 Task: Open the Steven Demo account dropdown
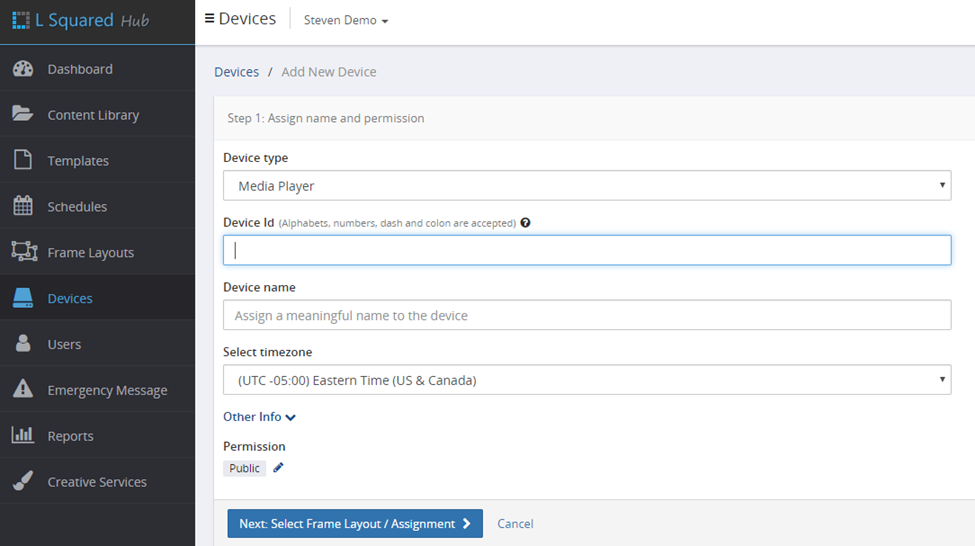[346, 20]
